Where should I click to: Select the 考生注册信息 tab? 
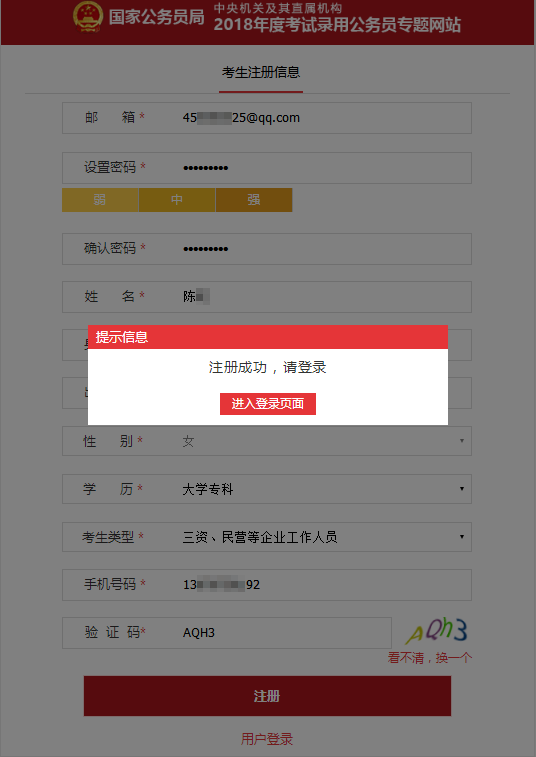pos(261,73)
